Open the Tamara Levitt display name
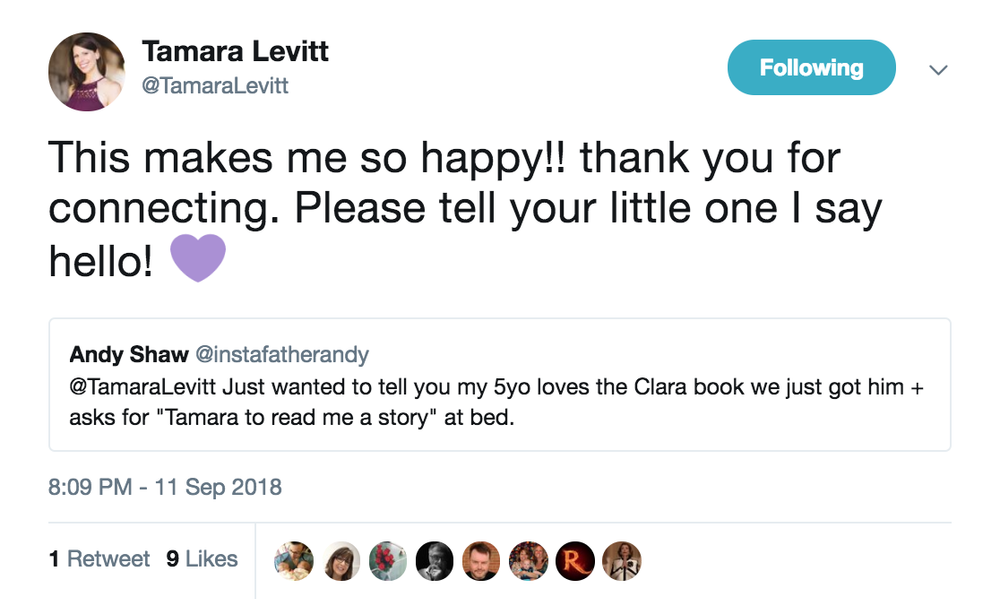1000x599 pixels. (x=235, y=51)
